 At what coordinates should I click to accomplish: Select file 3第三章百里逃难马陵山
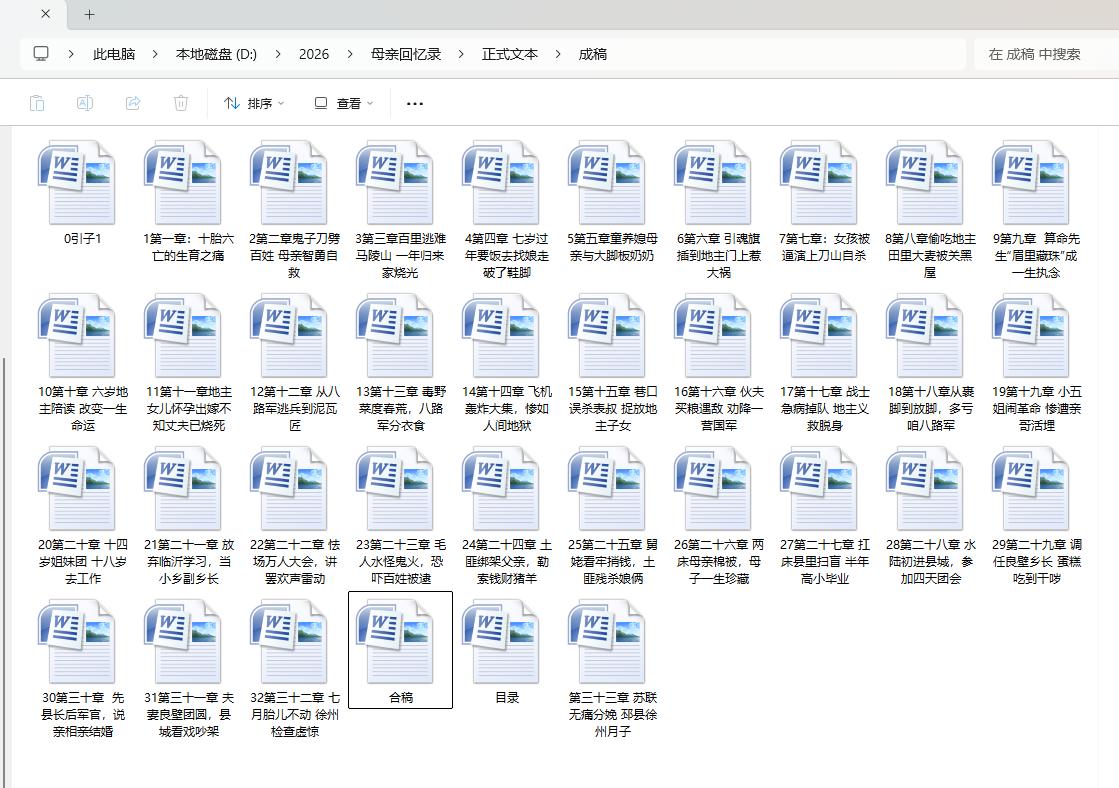400,210
